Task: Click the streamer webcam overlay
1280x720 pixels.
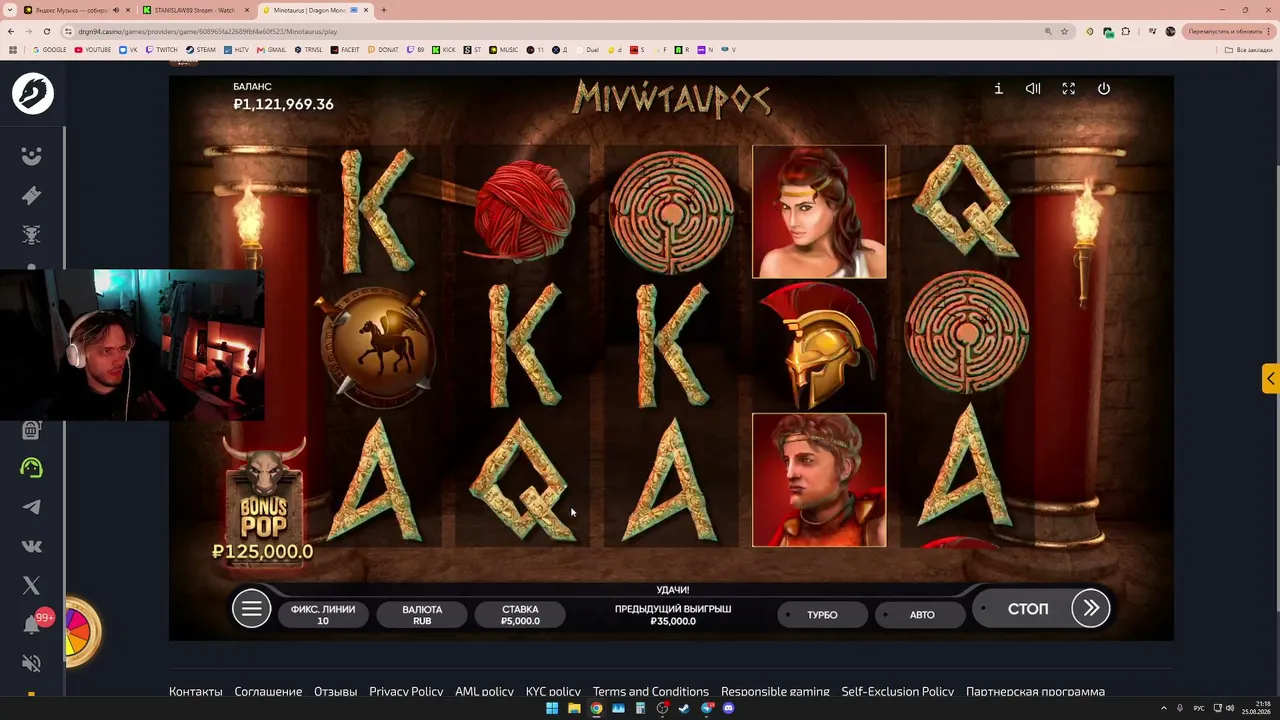Action: click(x=132, y=345)
